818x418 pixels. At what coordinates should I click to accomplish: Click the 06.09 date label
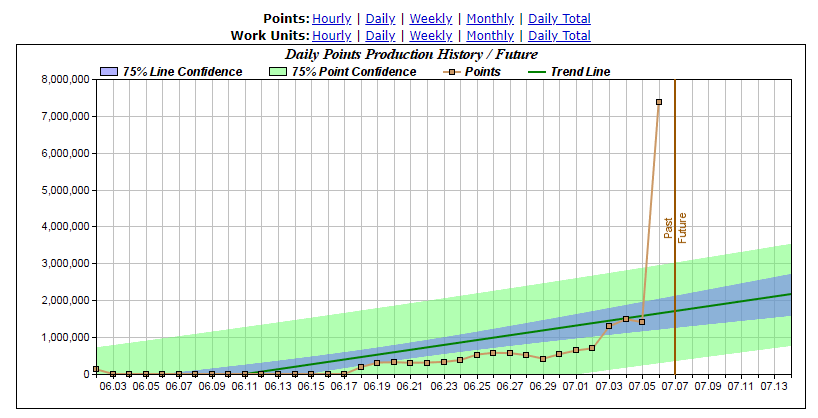coord(212,386)
